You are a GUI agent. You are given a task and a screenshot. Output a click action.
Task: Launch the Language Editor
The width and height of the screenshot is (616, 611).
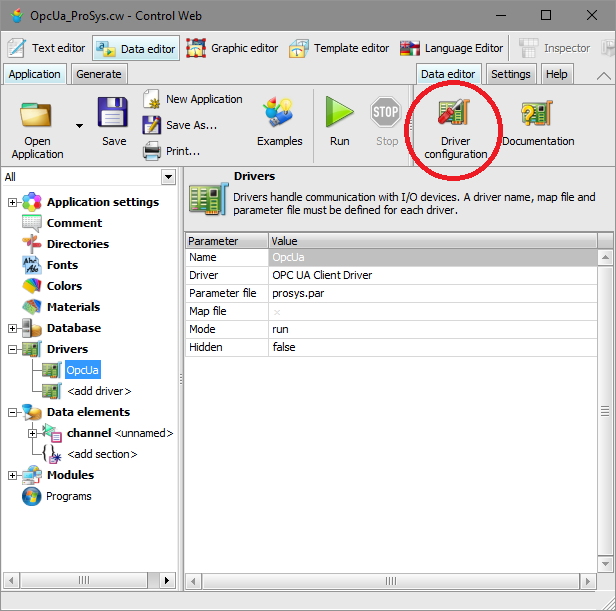pos(451,48)
